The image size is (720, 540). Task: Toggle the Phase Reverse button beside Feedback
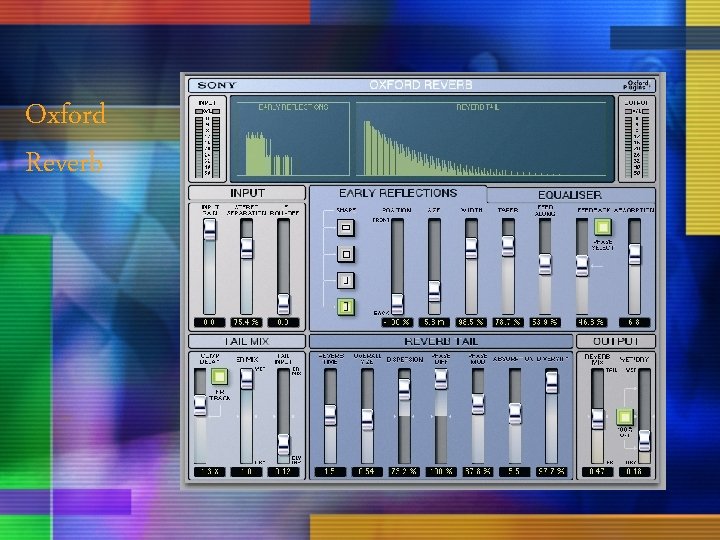(x=603, y=226)
